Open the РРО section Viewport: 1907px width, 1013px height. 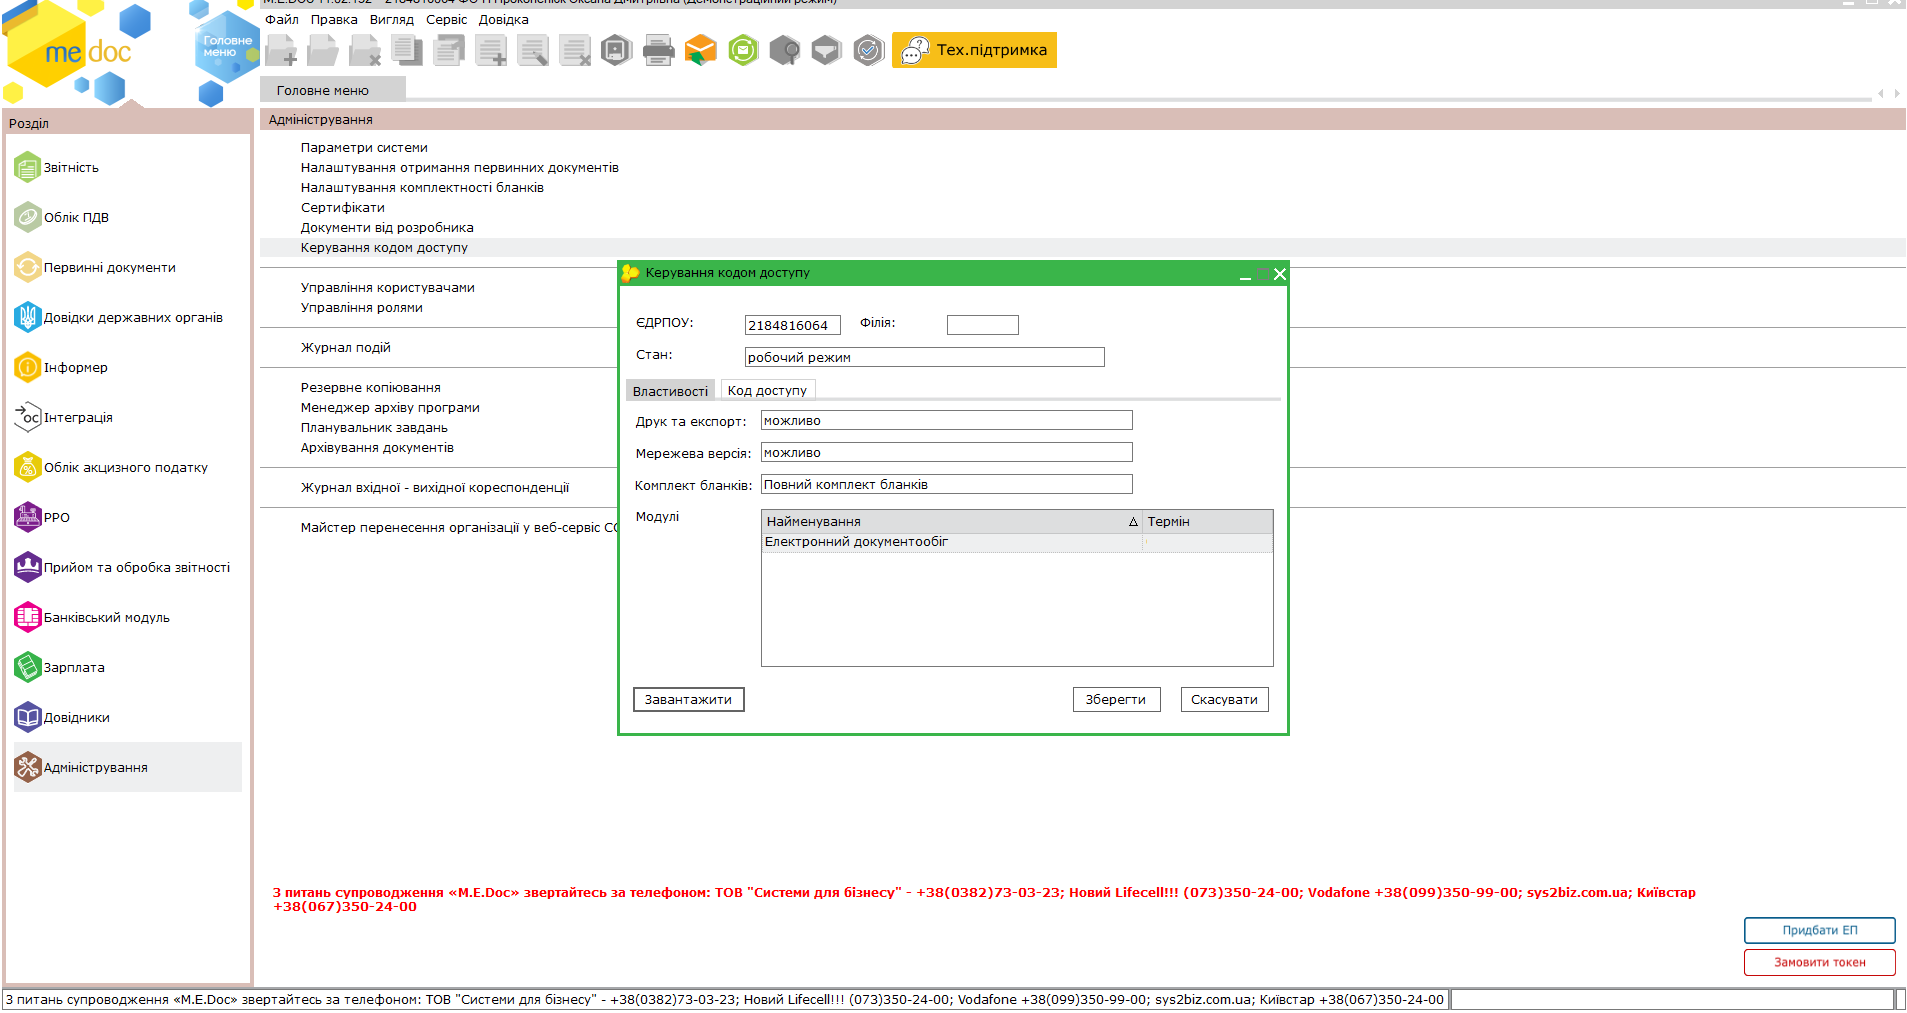pyautogui.click(x=56, y=518)
